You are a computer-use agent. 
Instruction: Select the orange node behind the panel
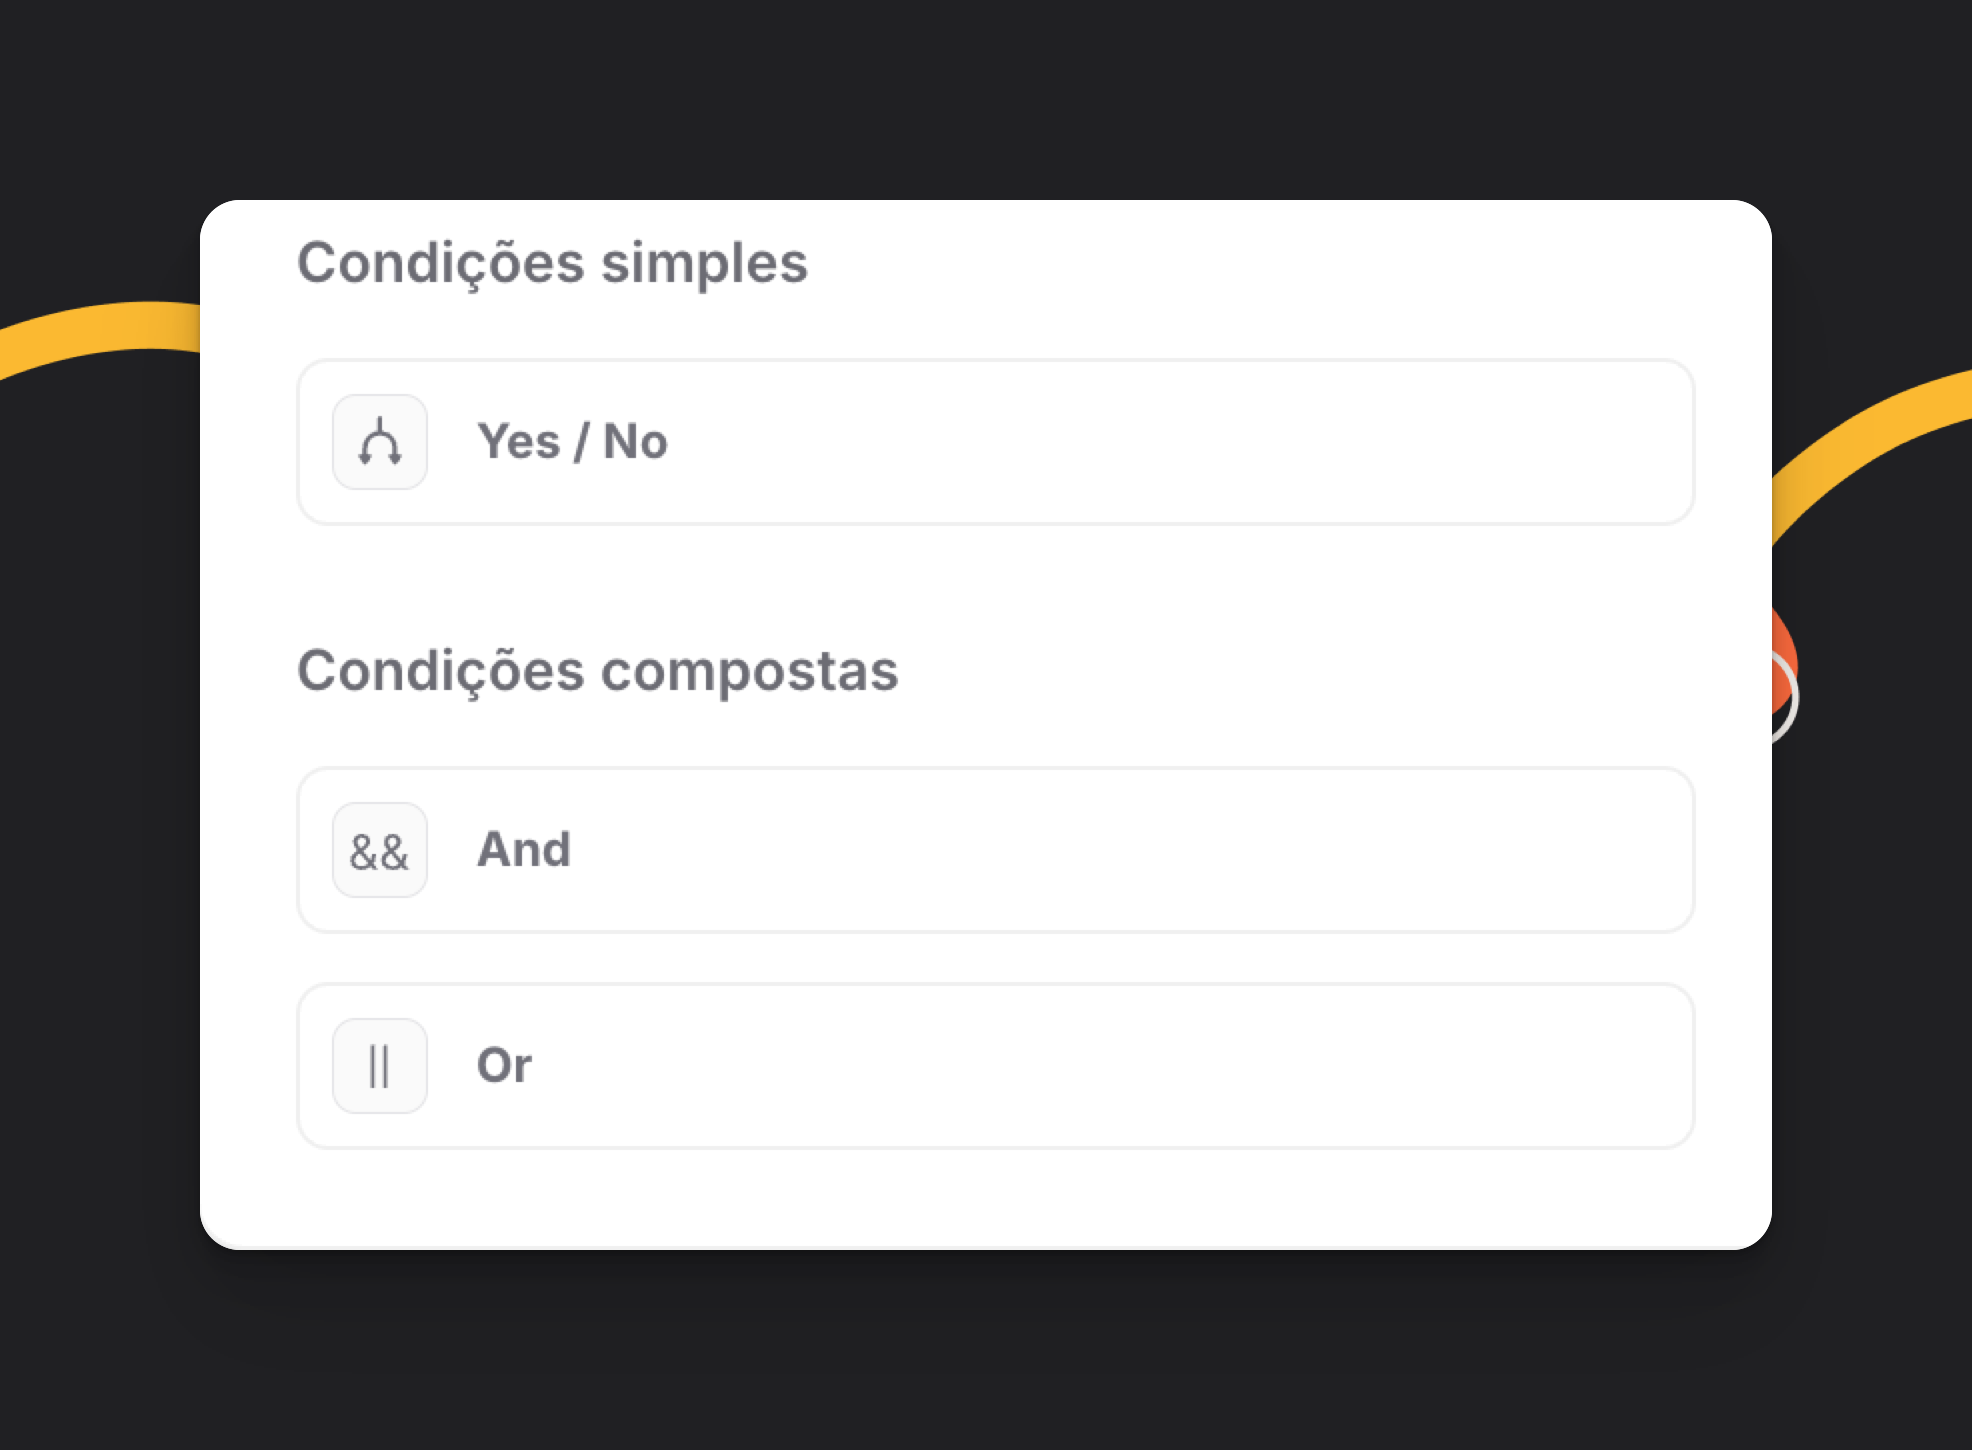tap(1784, 660)
